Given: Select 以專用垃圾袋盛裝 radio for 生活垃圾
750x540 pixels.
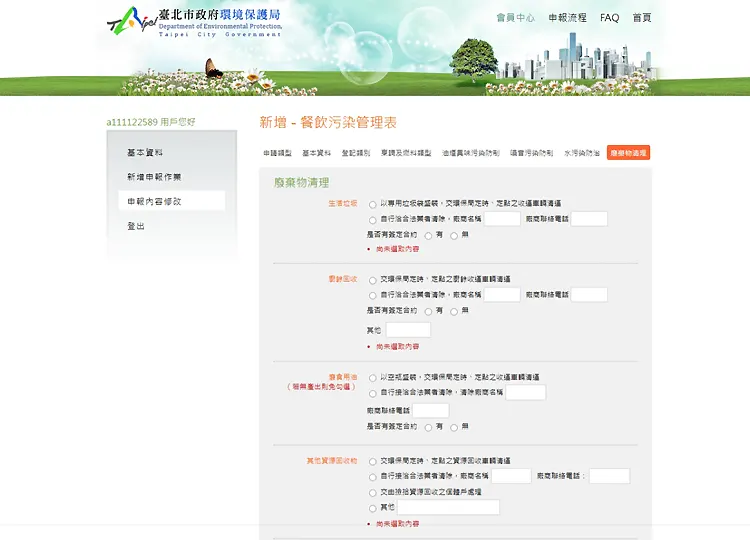Looking at the screenshot, I should click(x=373, y=203).
